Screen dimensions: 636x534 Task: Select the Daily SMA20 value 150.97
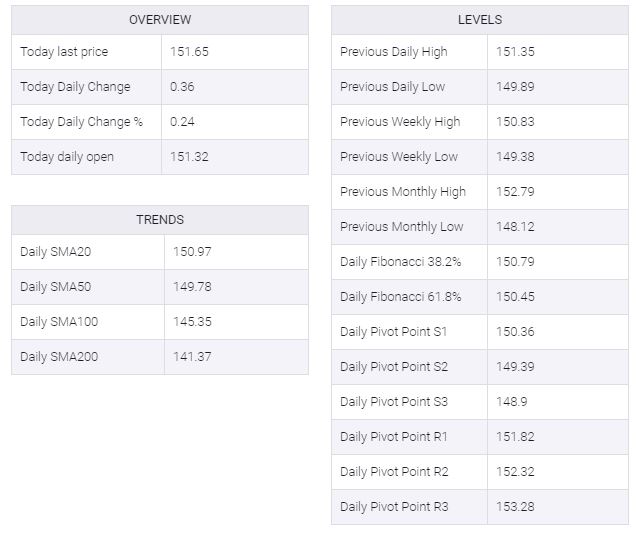[192, 251]
